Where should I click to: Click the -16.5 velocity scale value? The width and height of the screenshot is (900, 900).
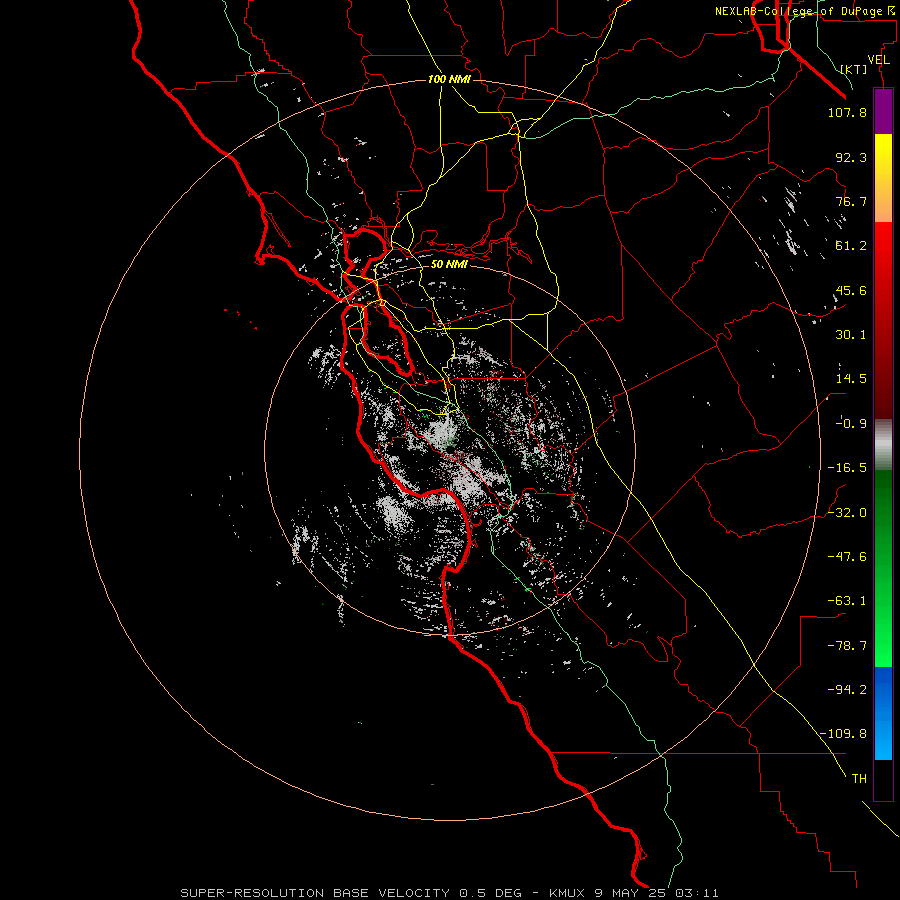(847, 468)
